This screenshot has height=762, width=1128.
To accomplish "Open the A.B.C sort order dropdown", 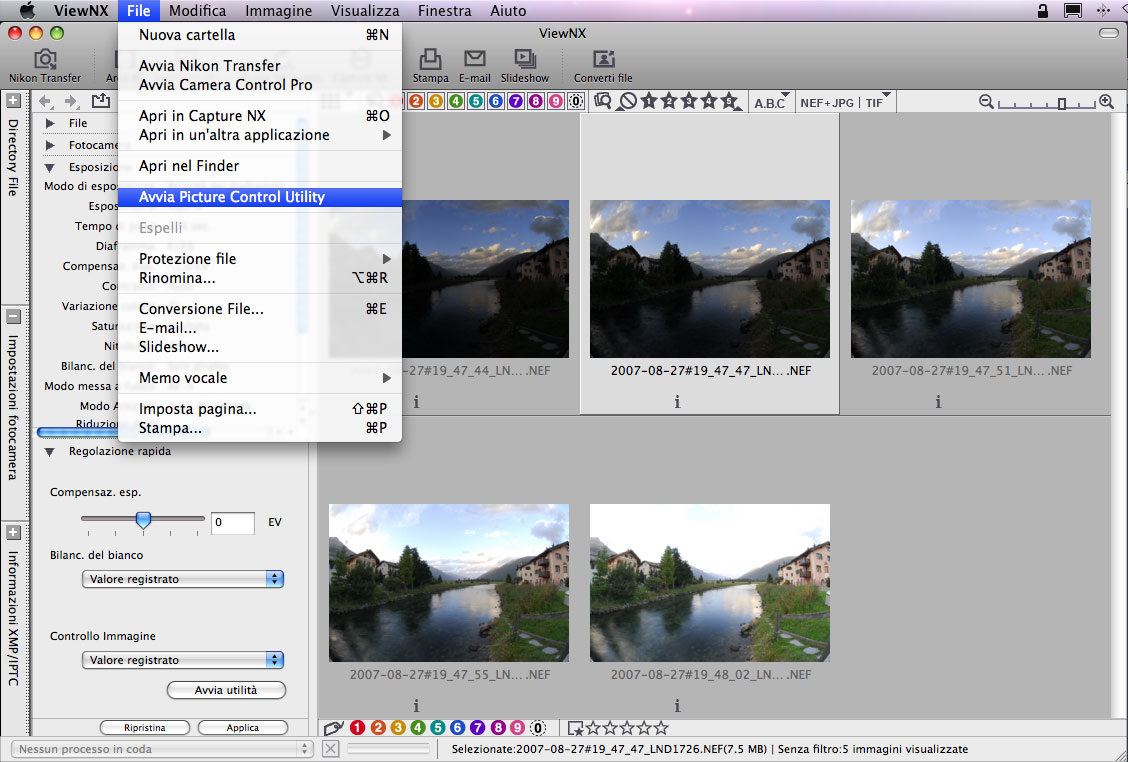I will [x=771, y=102].
